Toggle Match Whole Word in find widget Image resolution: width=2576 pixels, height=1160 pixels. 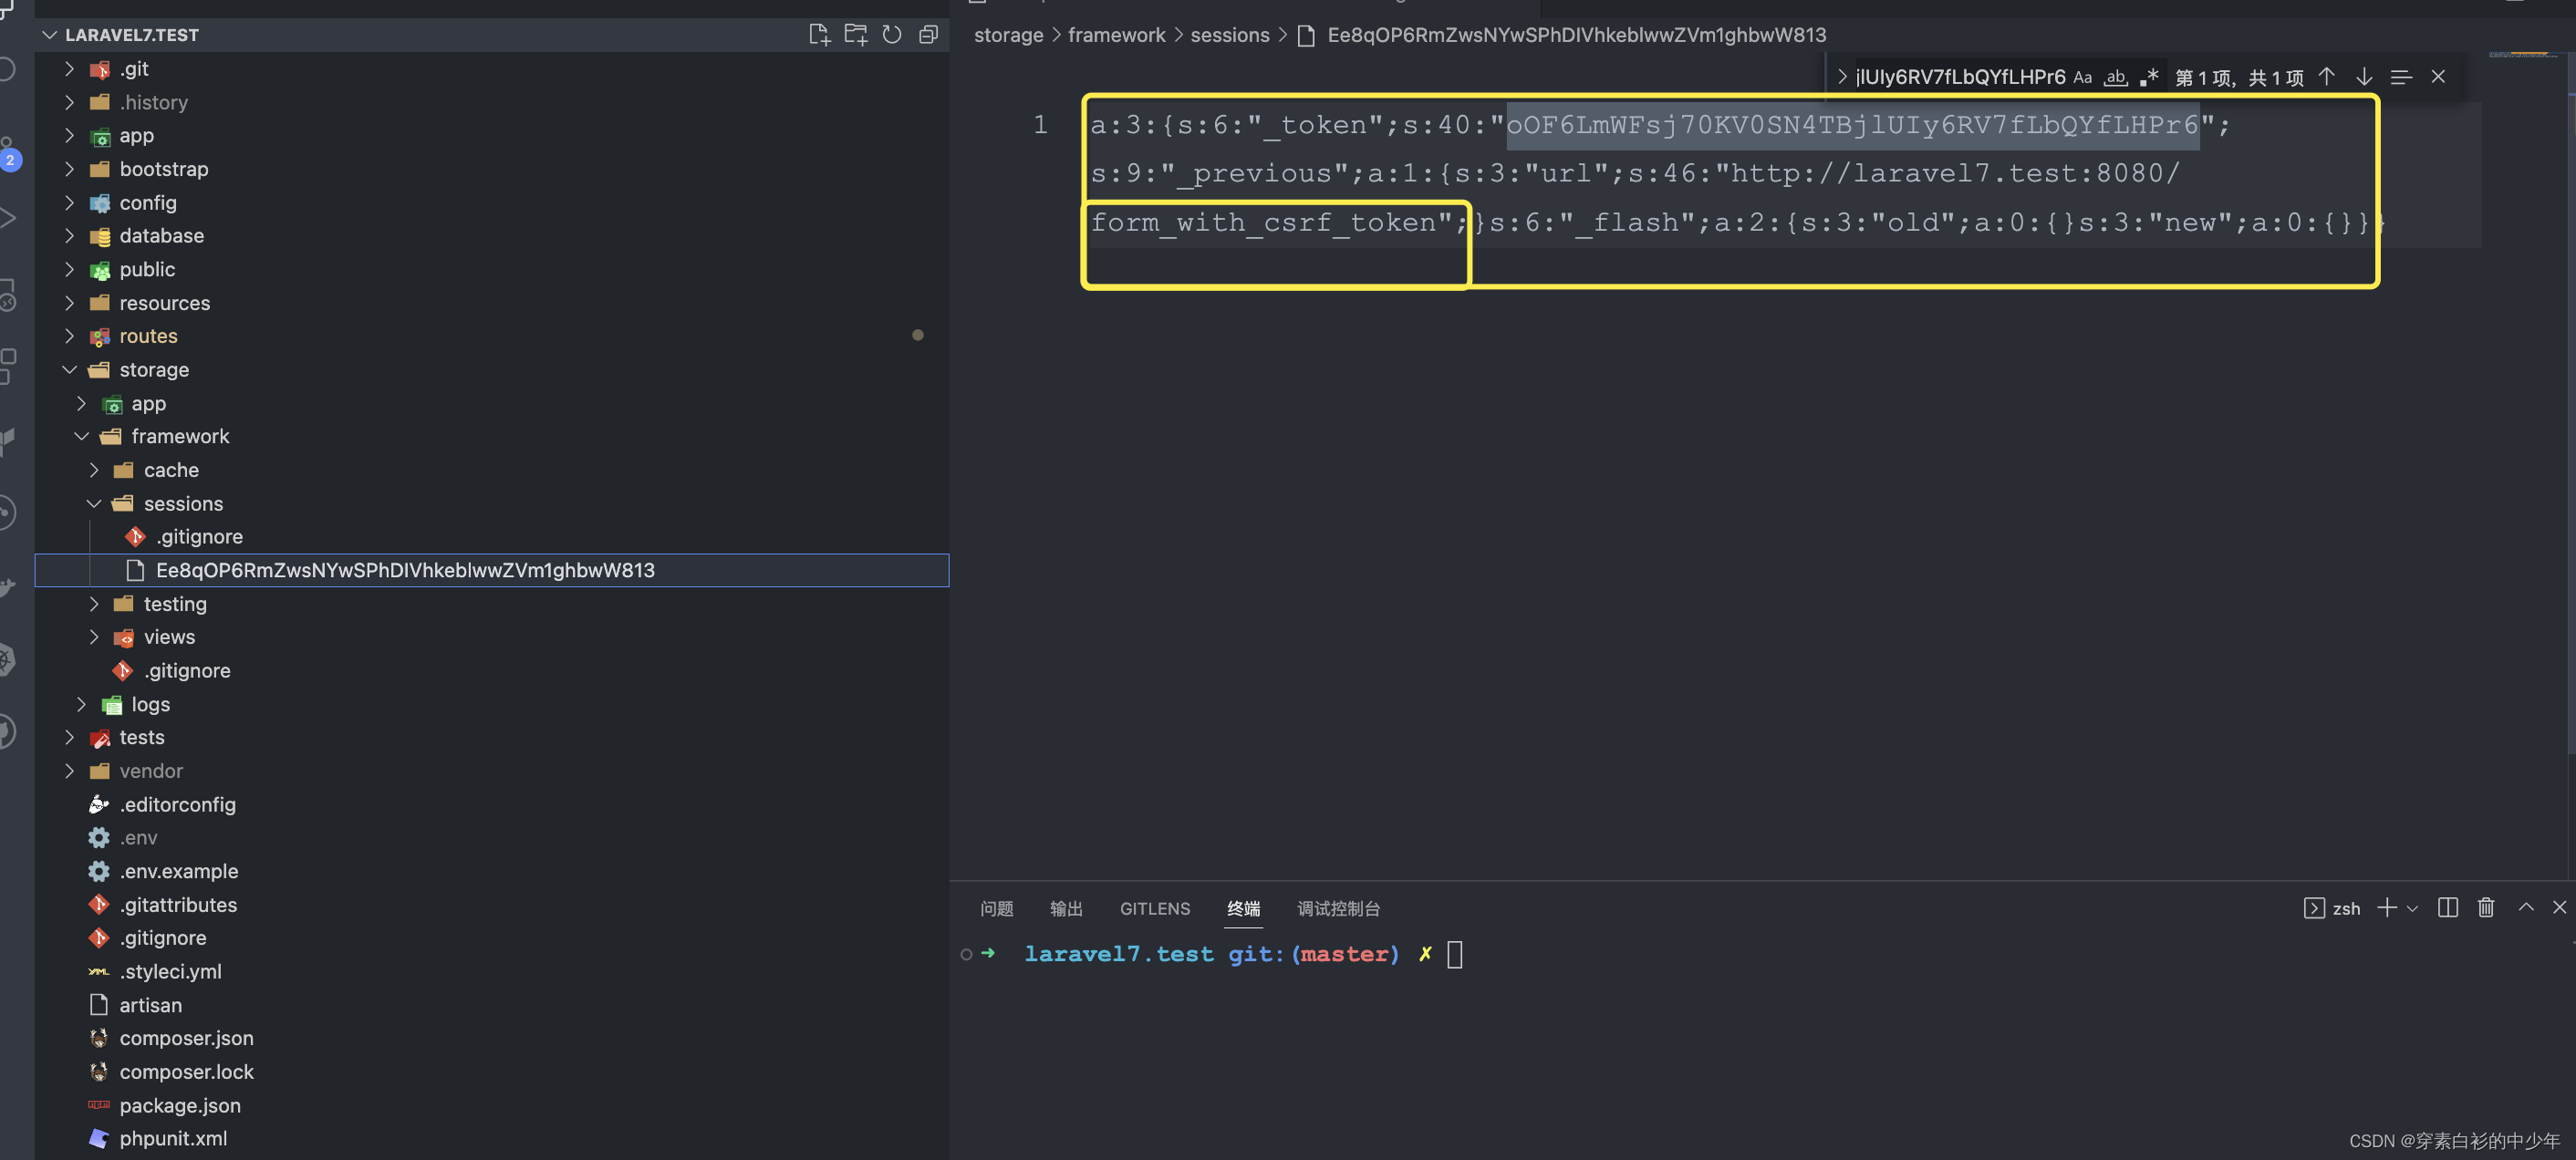click(2115, 77)
